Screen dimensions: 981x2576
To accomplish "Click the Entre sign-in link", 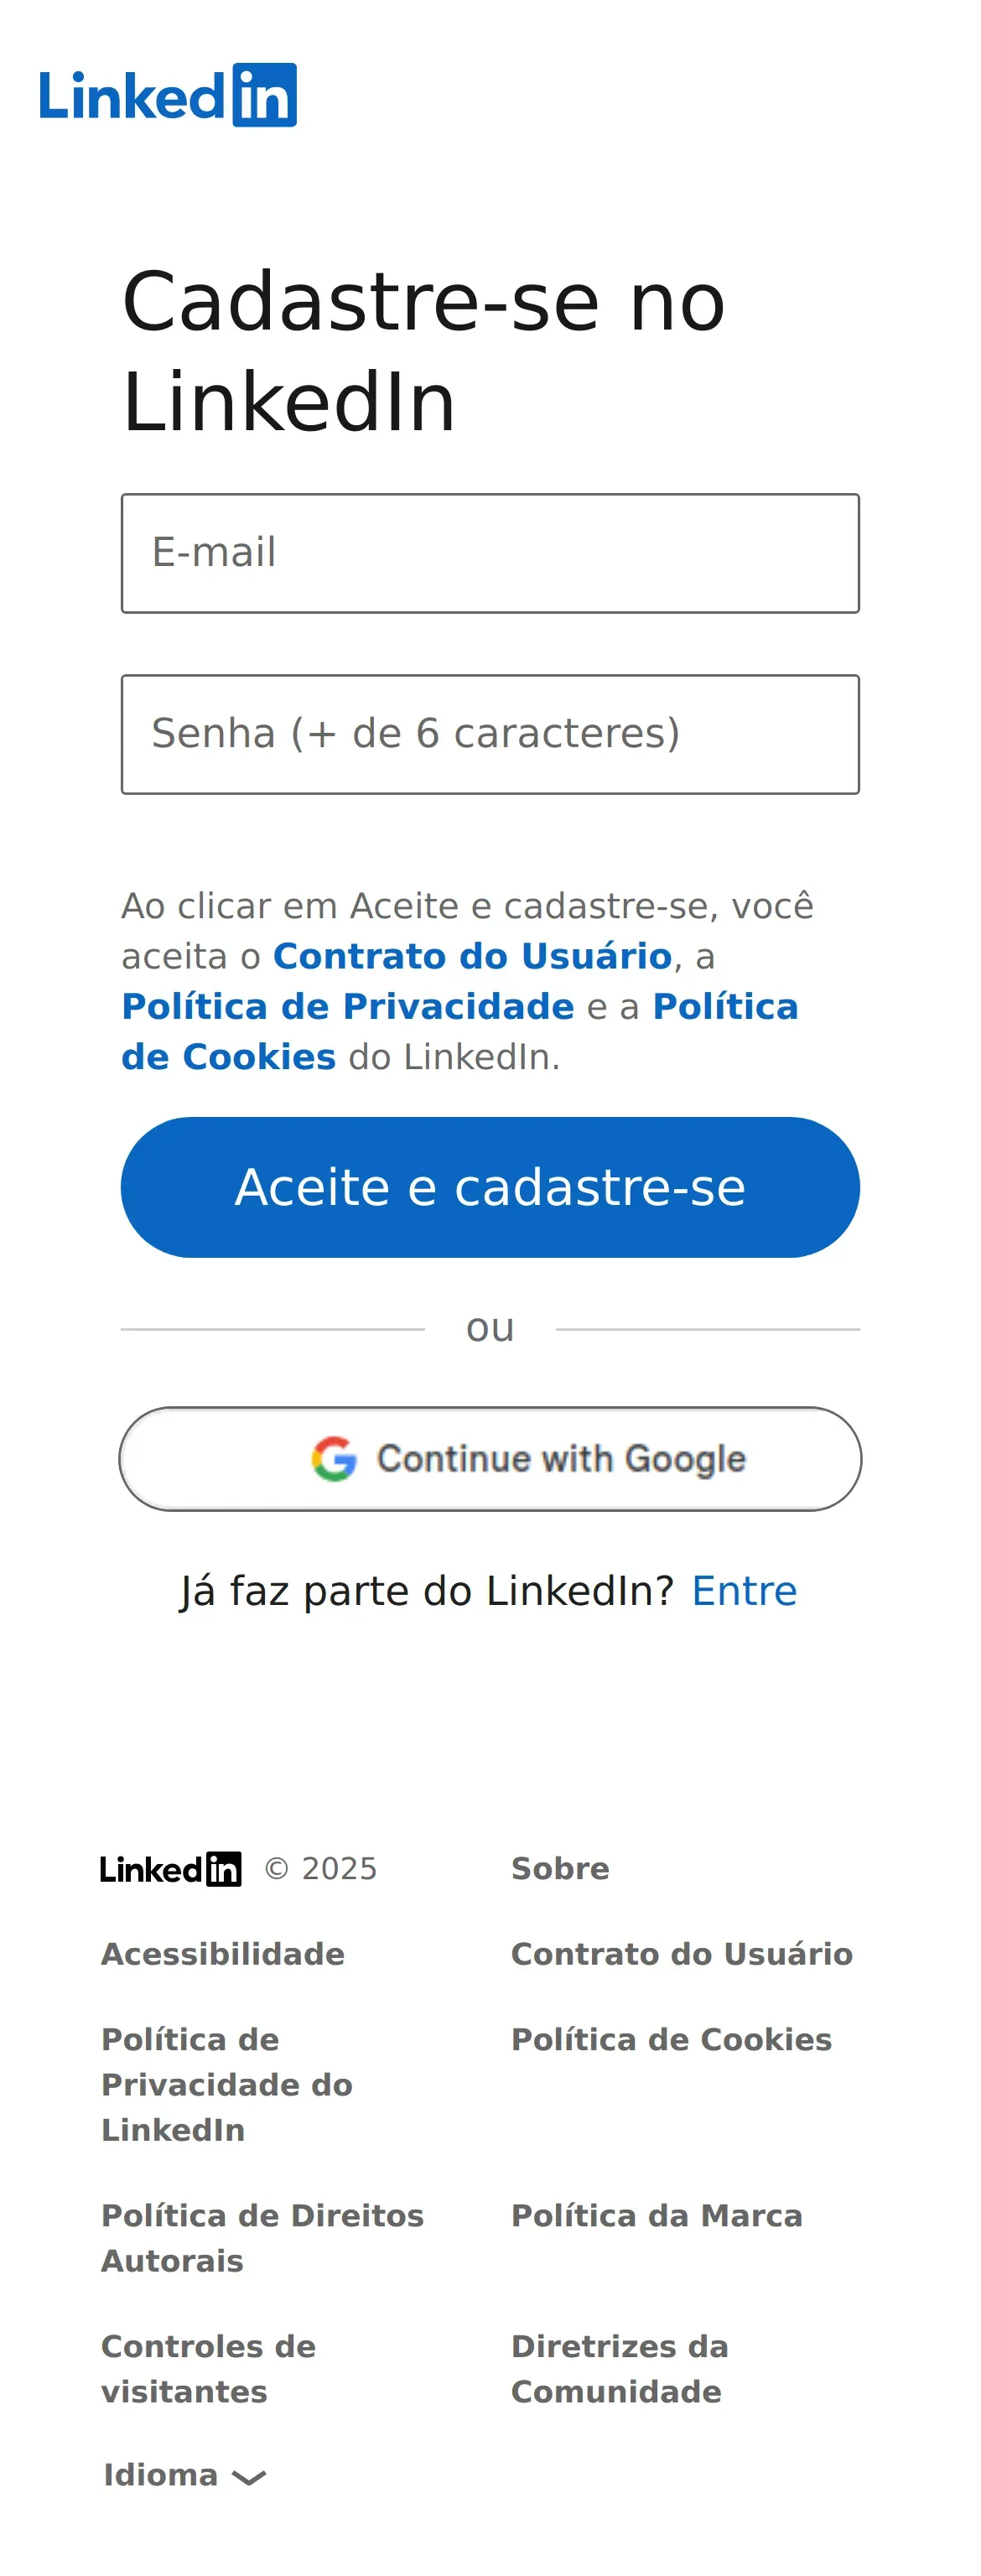I will [x=744, y=1590].
